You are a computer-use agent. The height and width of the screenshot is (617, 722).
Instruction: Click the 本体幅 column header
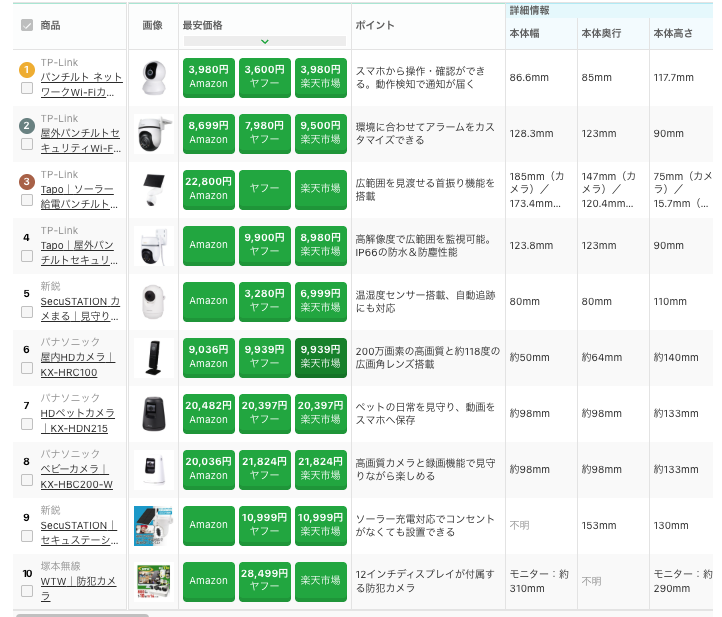pyautogui.click(x=525, y=33)
